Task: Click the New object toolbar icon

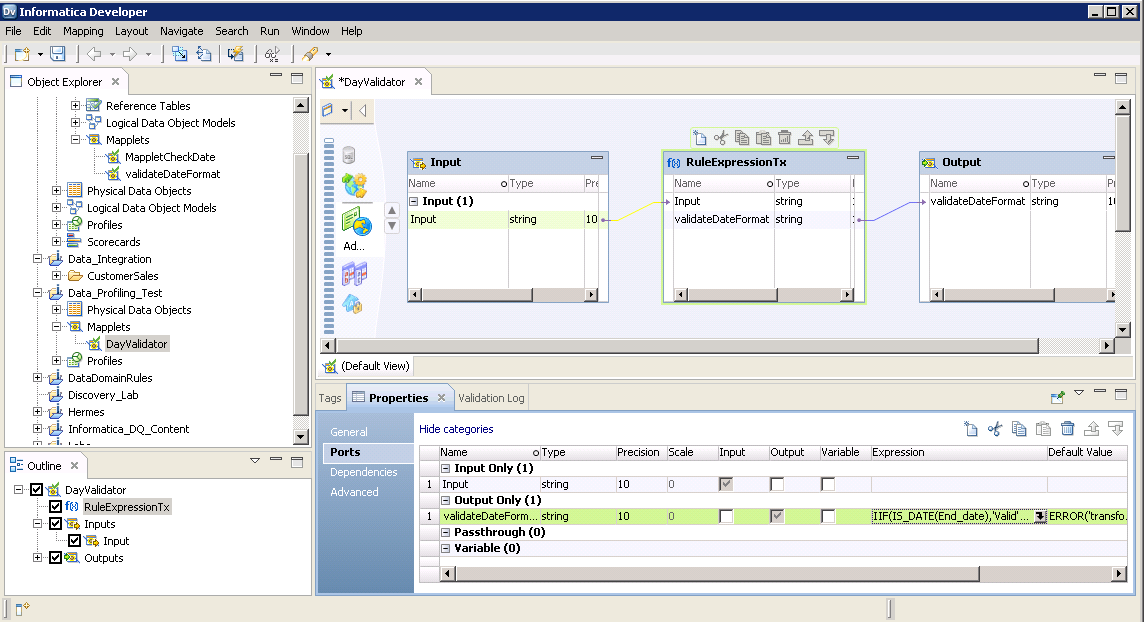Action: (x=23, y=53)
